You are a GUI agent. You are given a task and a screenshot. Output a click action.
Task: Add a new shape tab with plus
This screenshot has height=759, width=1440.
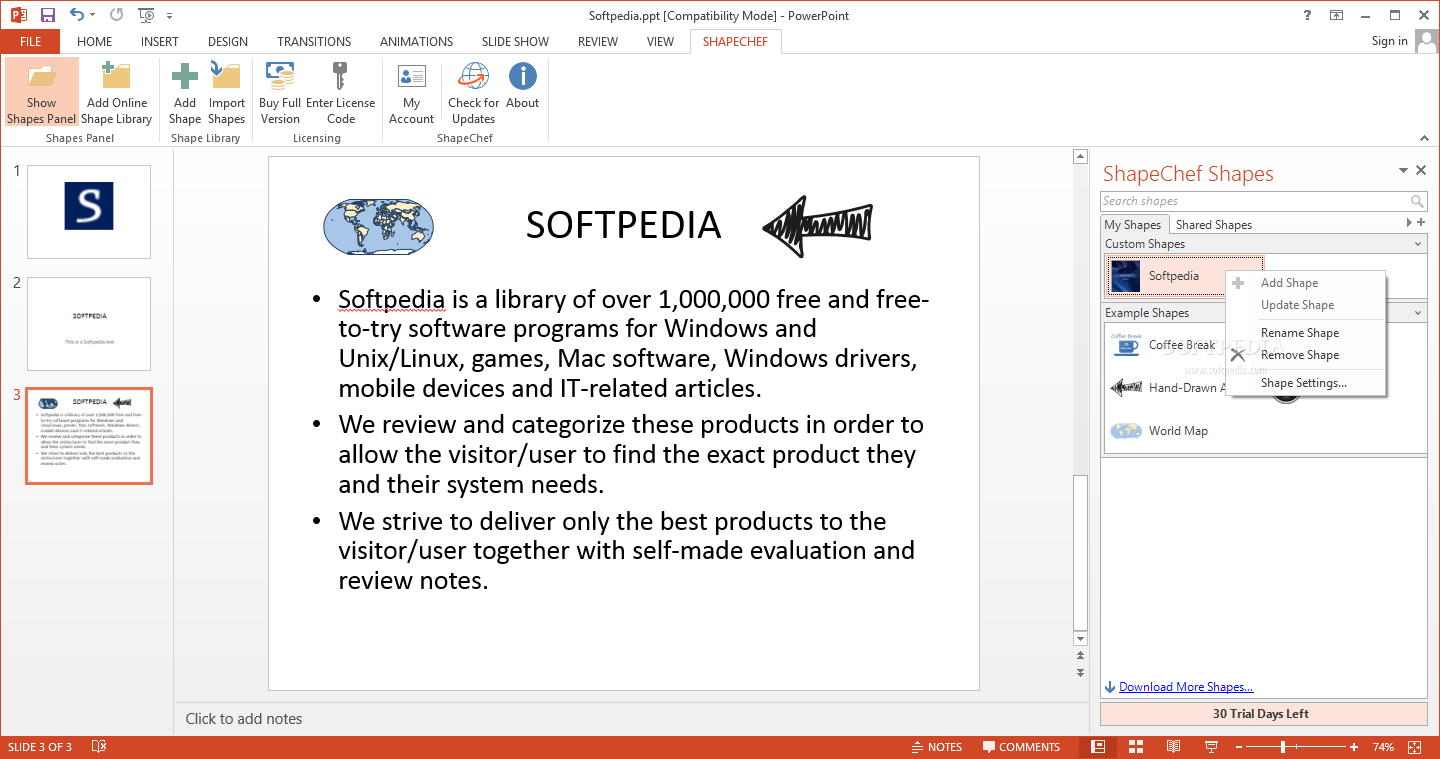[x=1421, y=222]
